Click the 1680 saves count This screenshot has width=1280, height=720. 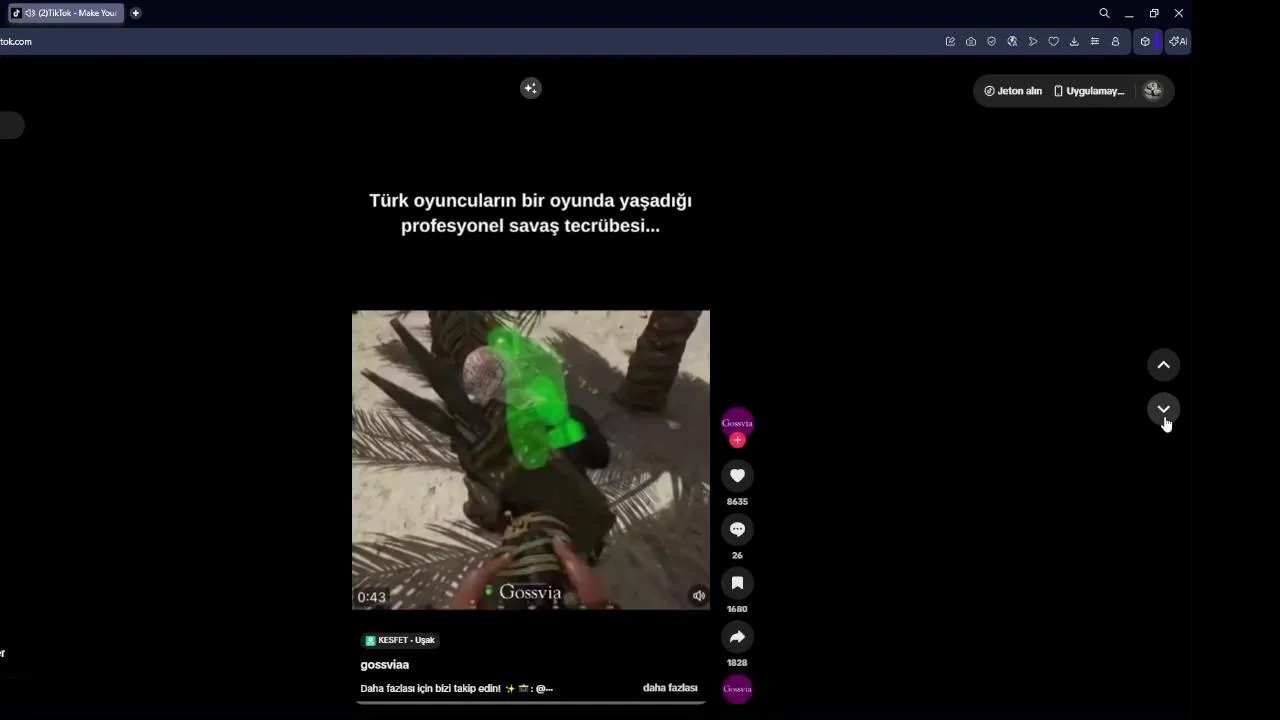click(737, 609)
